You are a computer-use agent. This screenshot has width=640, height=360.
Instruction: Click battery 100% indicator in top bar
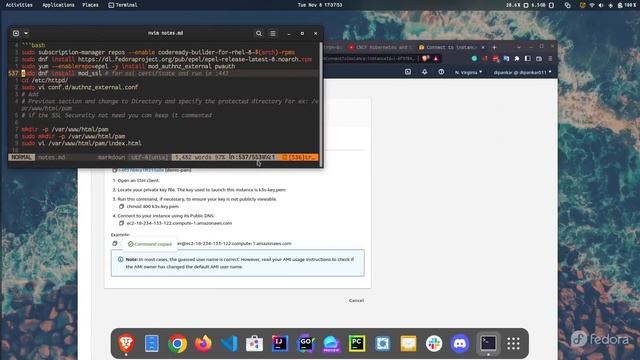pos(627,5)
